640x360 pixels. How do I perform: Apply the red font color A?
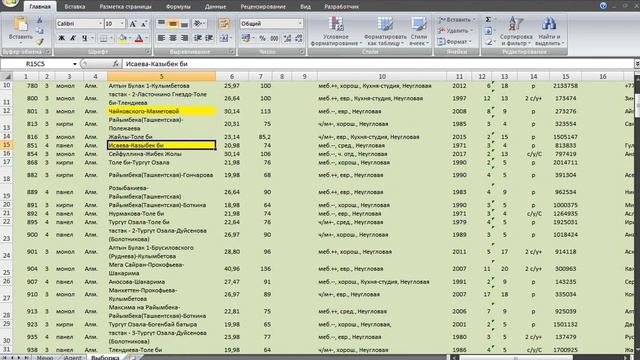pos(139,38)
